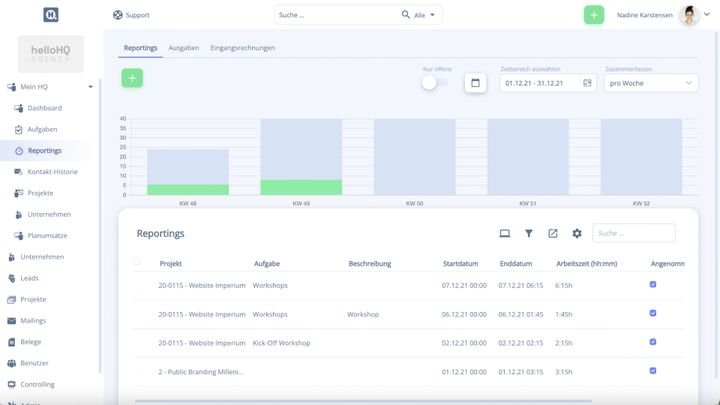Click the green KW 49 bar segment

(x=301, y=187)
